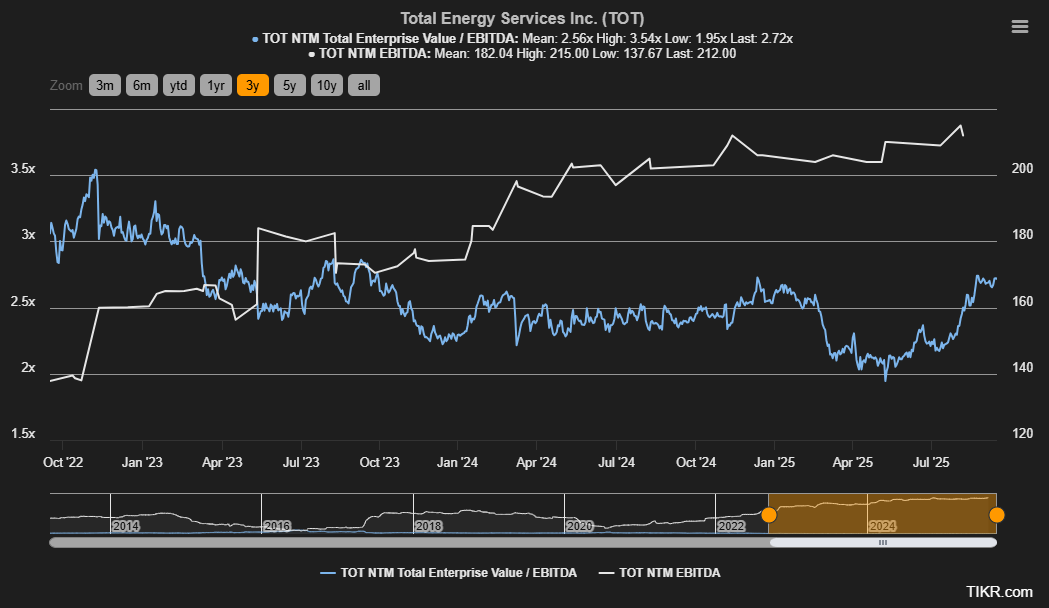Click the Zoom label beside range buttons

[66, 86]
